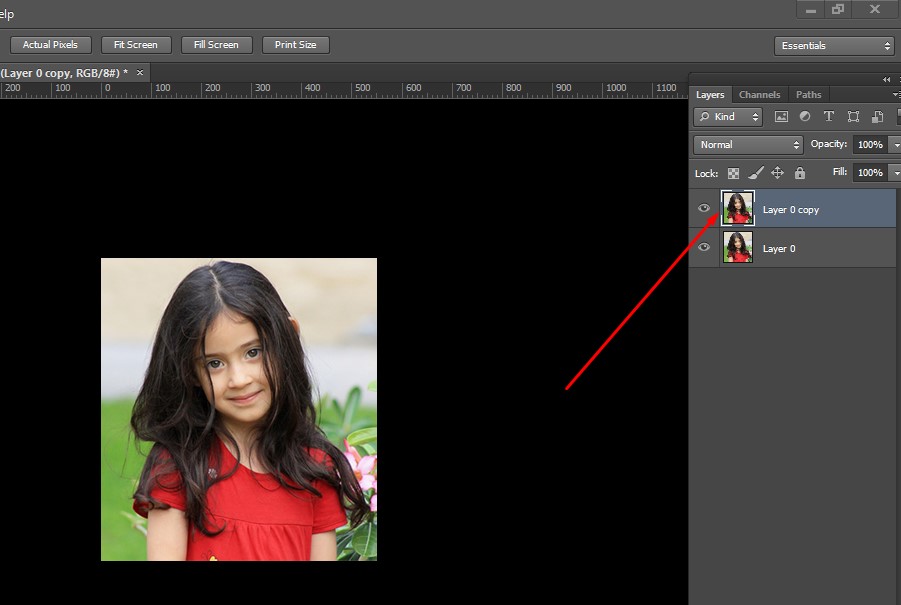The image size is (901, 605).
Task: Filter layers by adjustment layers icon
Action: (804, 117)
